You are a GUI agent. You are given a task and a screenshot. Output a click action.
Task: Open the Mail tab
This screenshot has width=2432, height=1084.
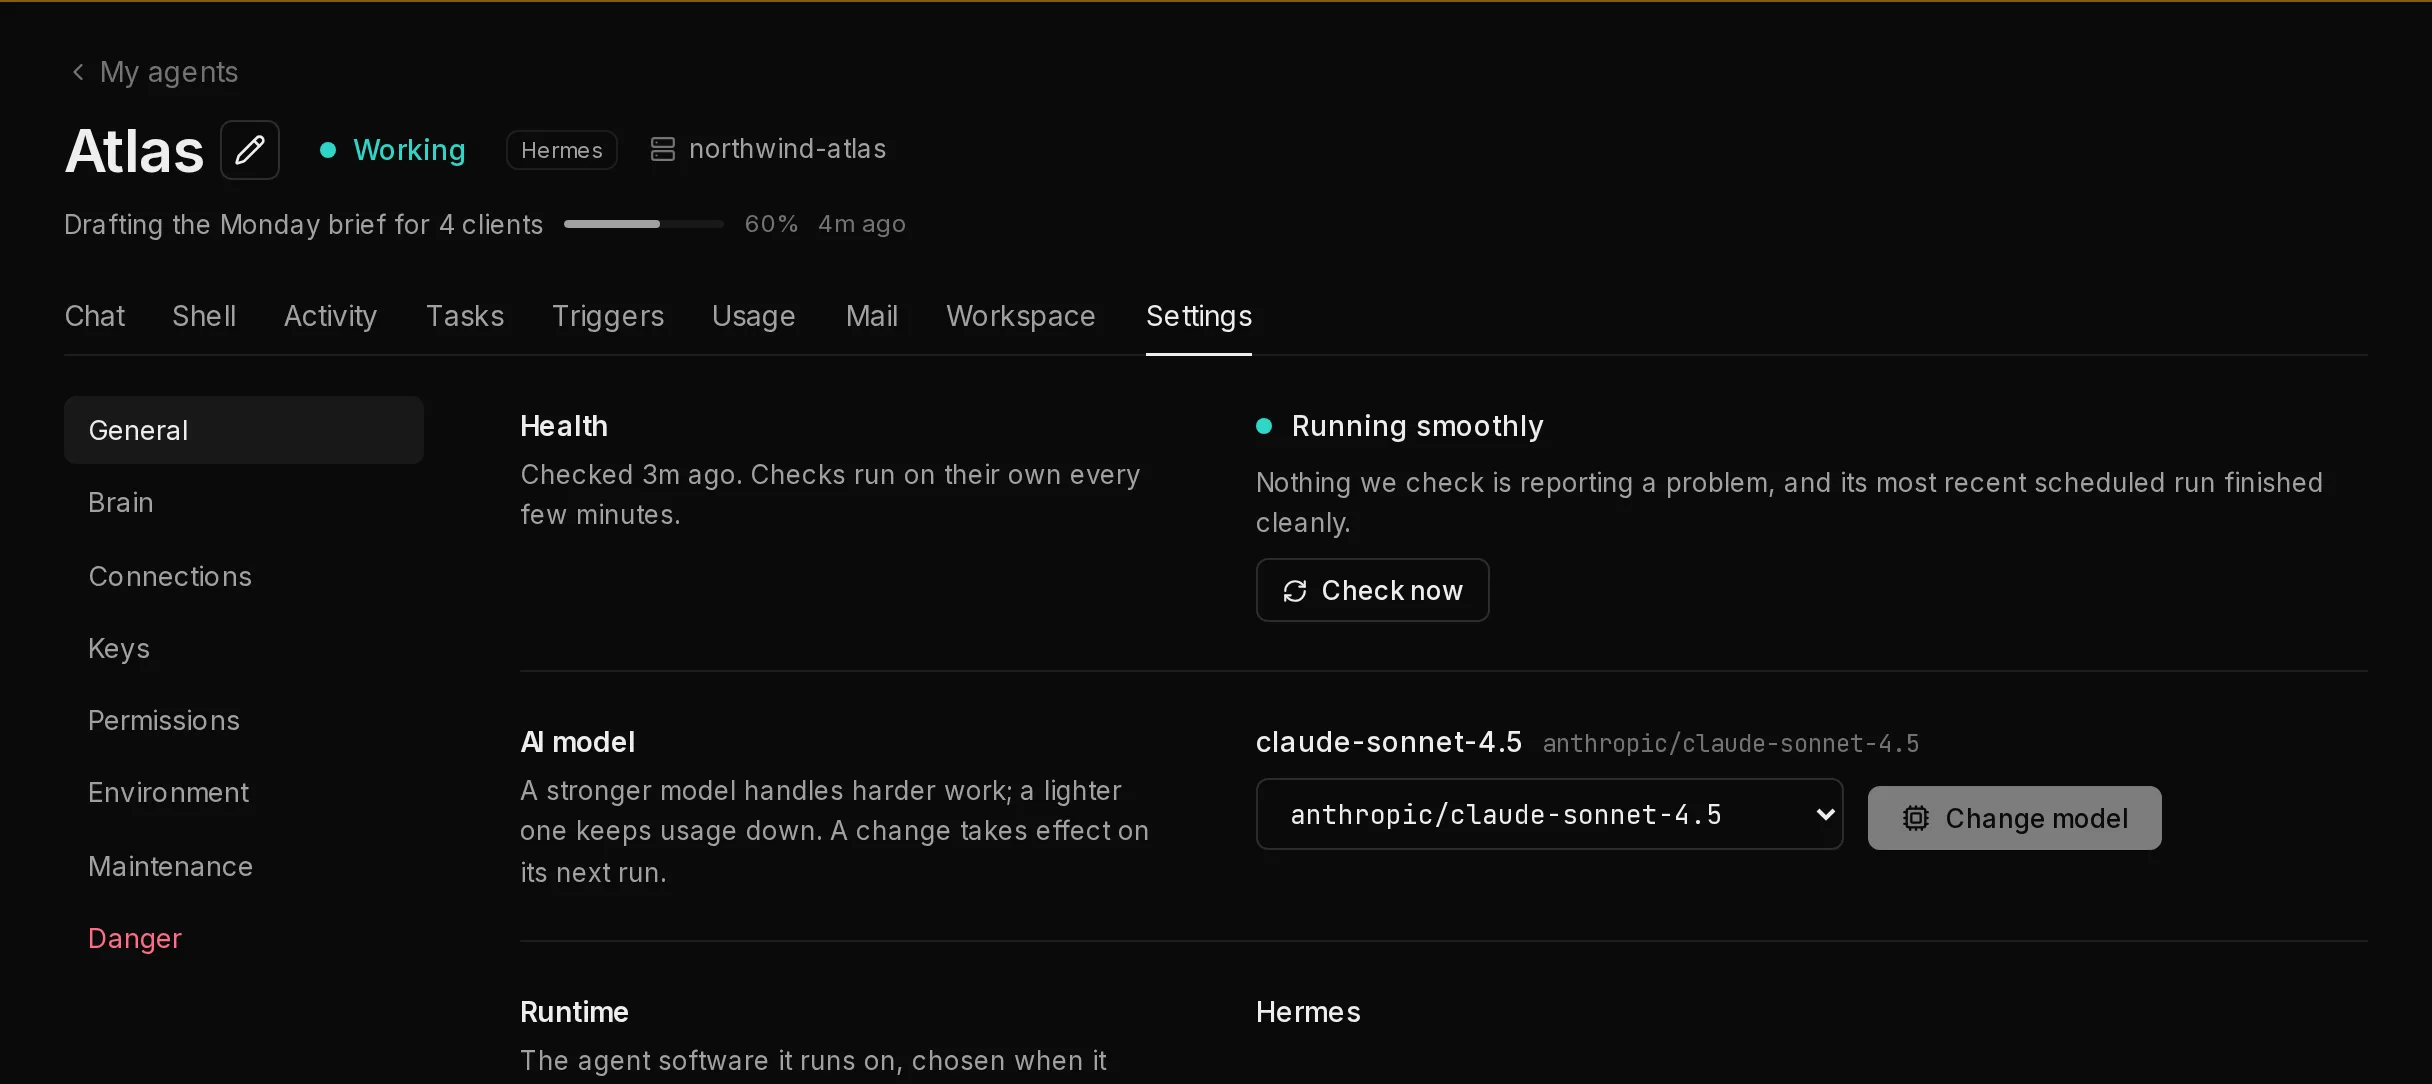click(x=872, y=316)
